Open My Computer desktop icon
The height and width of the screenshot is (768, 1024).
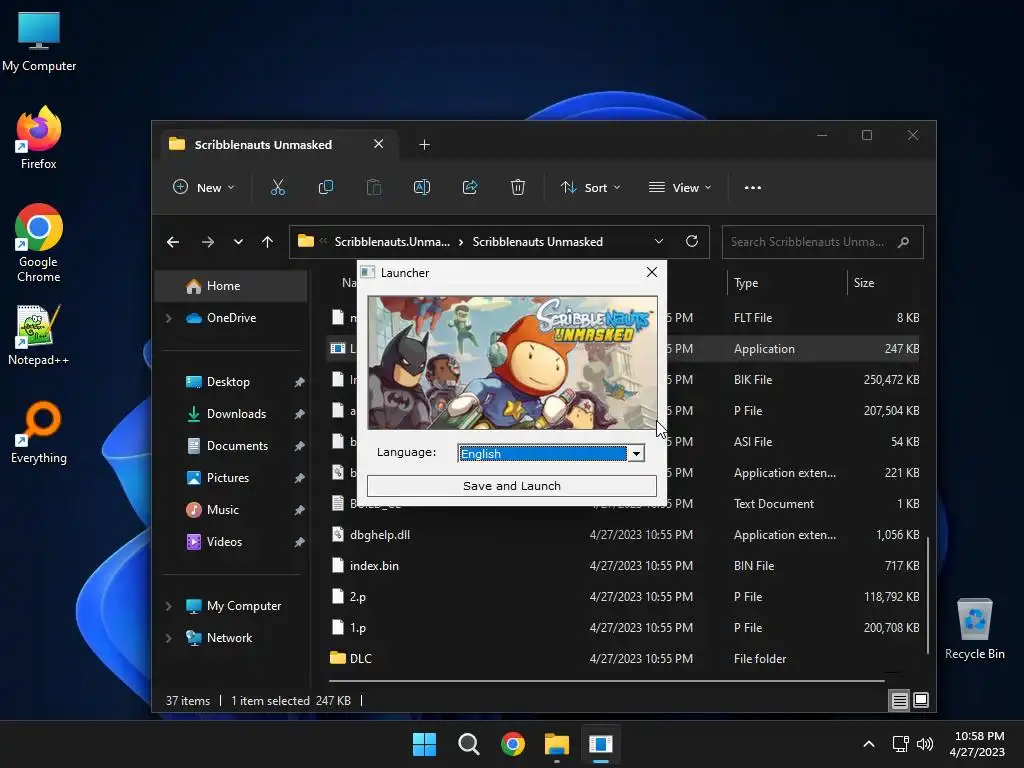(39, 41)
